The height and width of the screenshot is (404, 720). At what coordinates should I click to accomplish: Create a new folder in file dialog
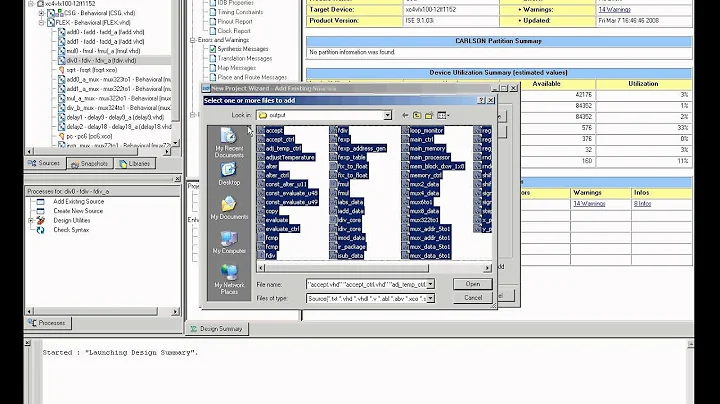(x=428, y=115)
